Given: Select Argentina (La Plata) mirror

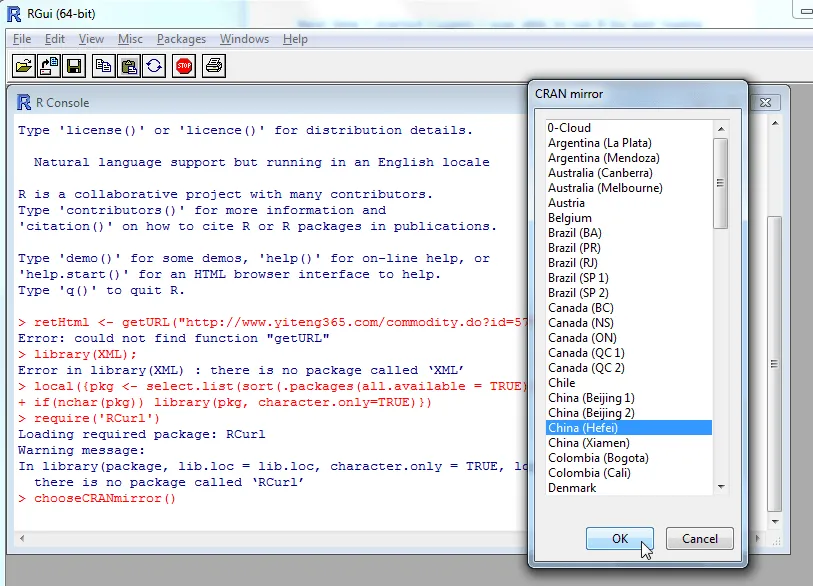Looking at the screenshot, I should (x=629, y=143).
